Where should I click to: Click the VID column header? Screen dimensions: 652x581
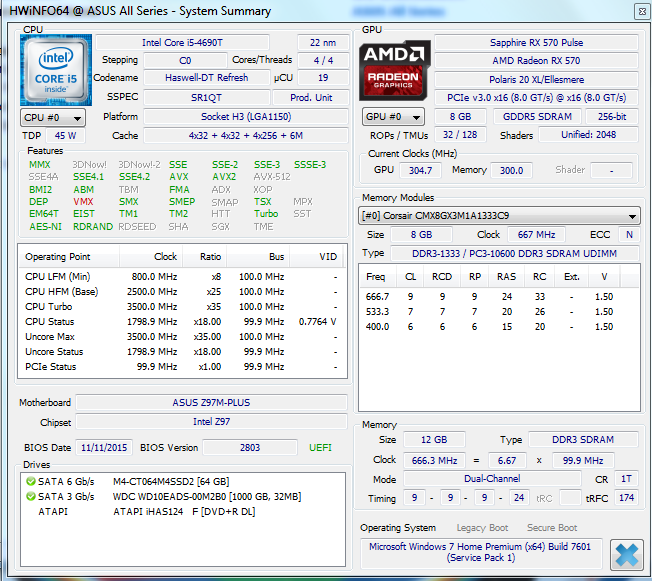[x=316, y=257]
